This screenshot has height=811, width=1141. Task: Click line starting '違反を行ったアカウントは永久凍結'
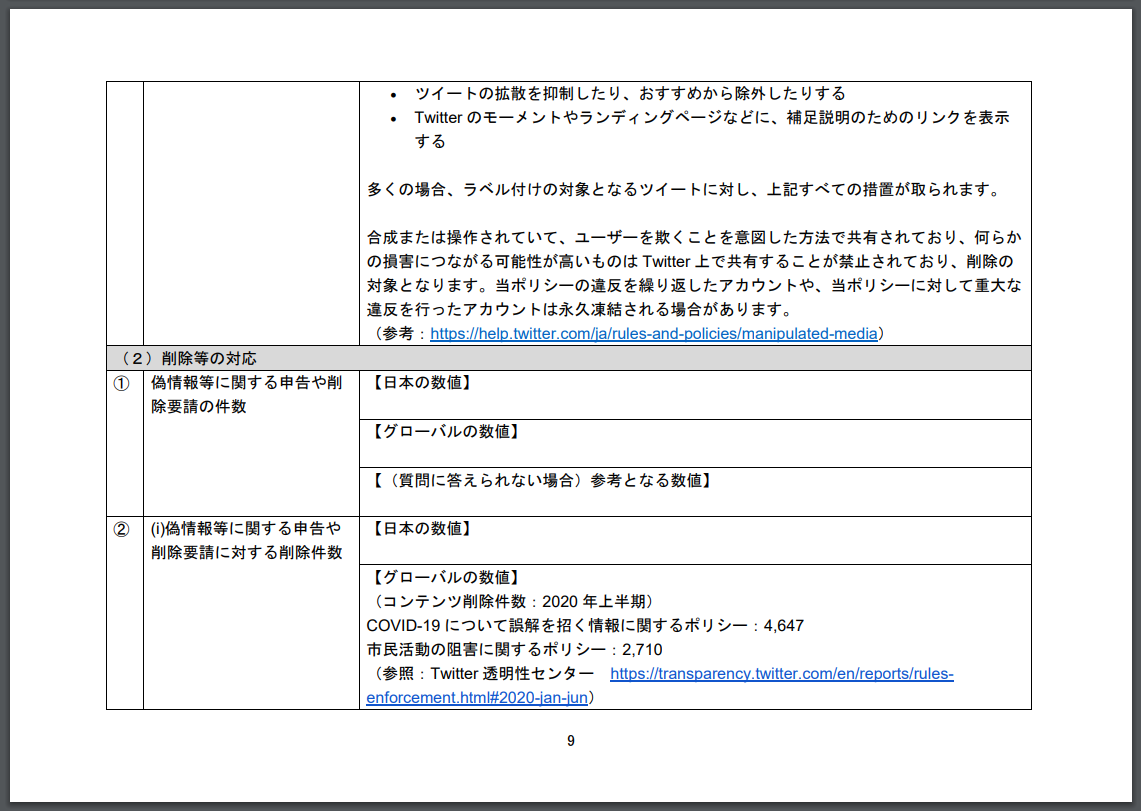[x=581, y=309]
